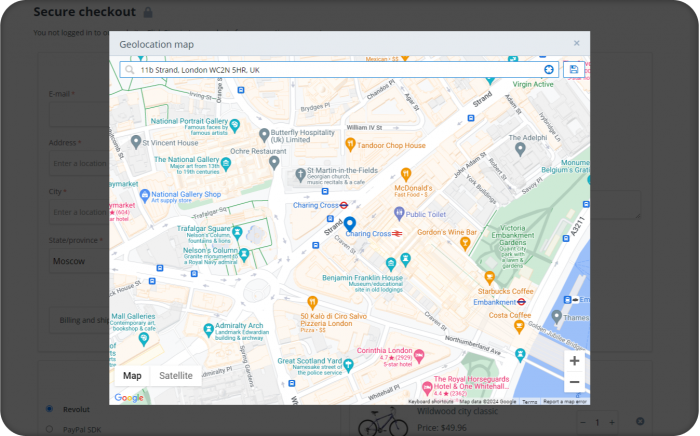Click Report a map error link
This screenshot has height=436, width=700.
tap(565, 402)
